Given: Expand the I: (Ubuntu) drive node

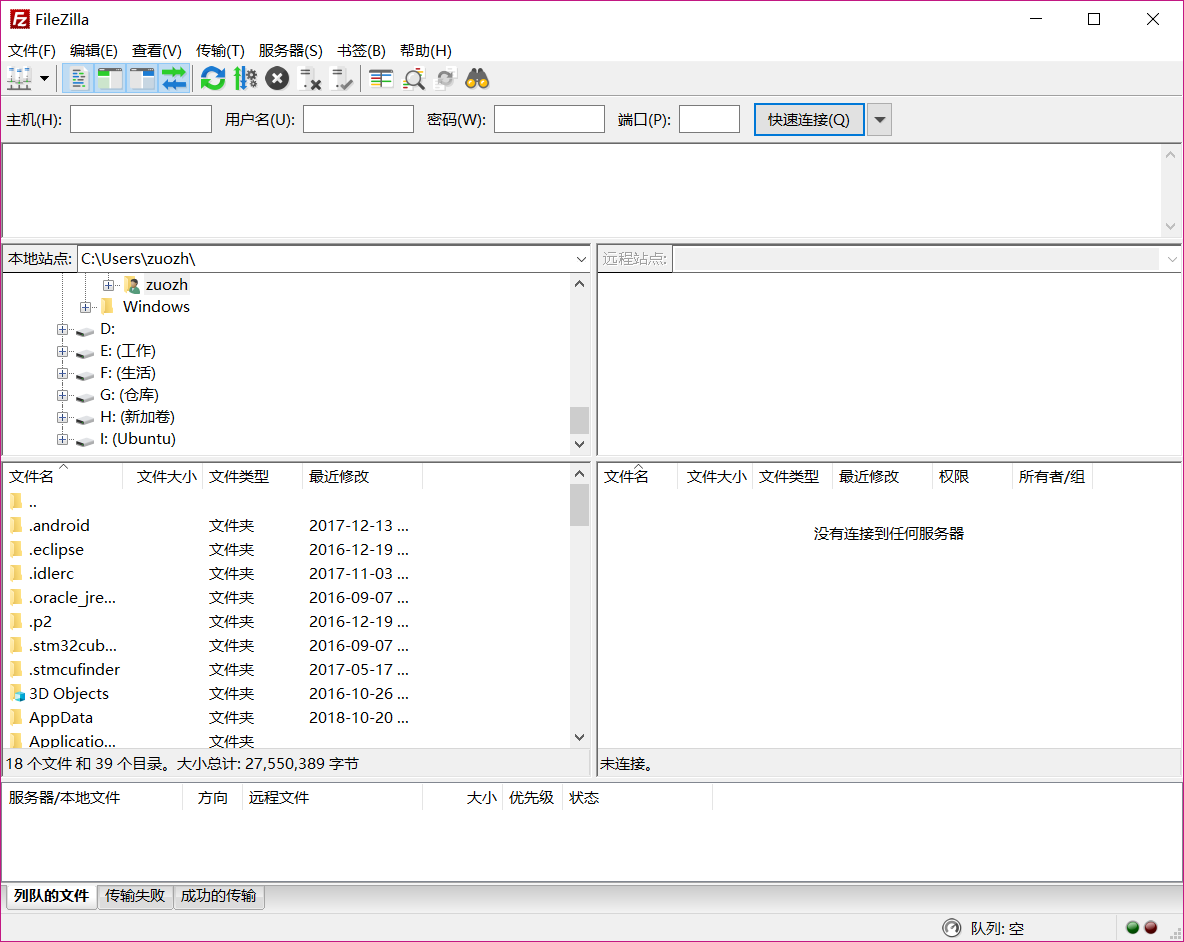Looking at the screenshot, I should point(63,439).
